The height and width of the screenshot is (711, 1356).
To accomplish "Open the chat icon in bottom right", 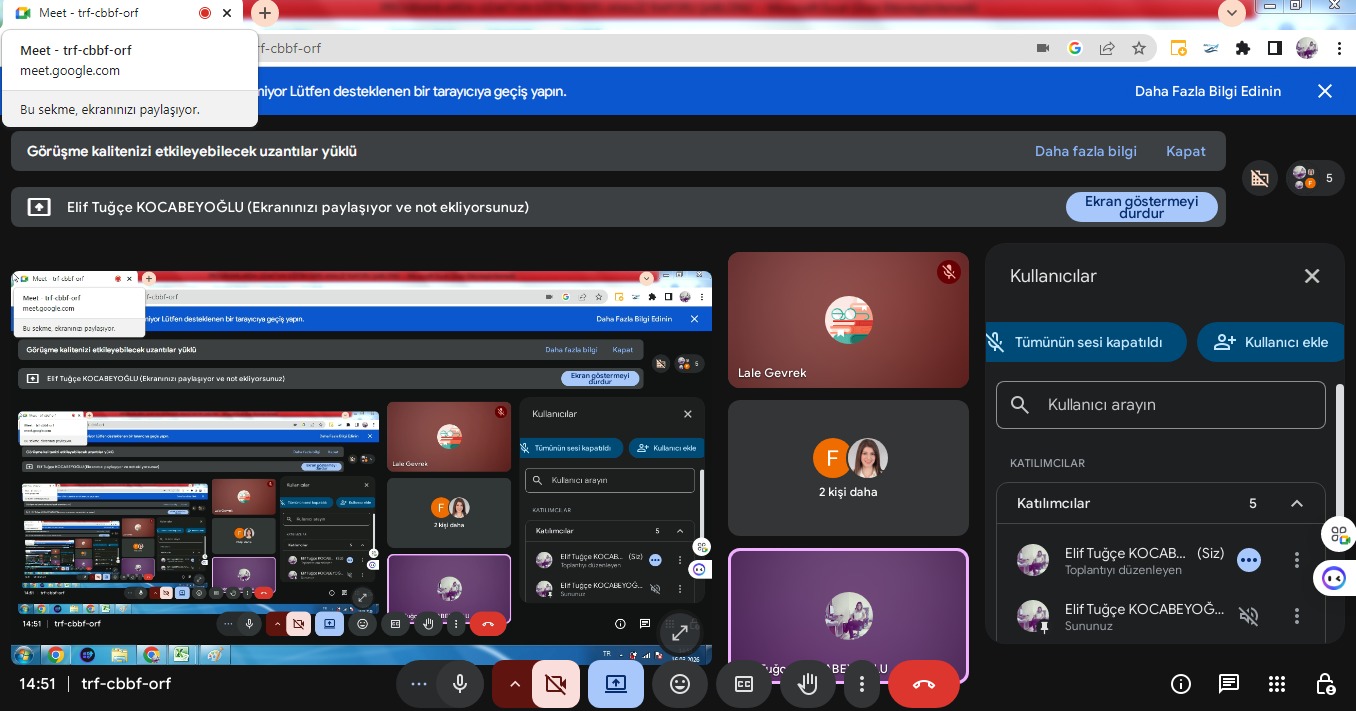I will click(x=1229, y=684).
